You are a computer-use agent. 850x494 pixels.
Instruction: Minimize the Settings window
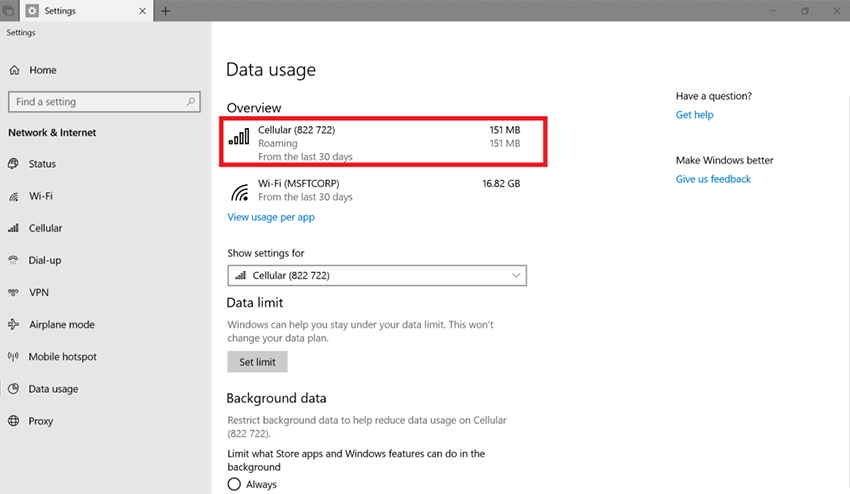[773, 11]
